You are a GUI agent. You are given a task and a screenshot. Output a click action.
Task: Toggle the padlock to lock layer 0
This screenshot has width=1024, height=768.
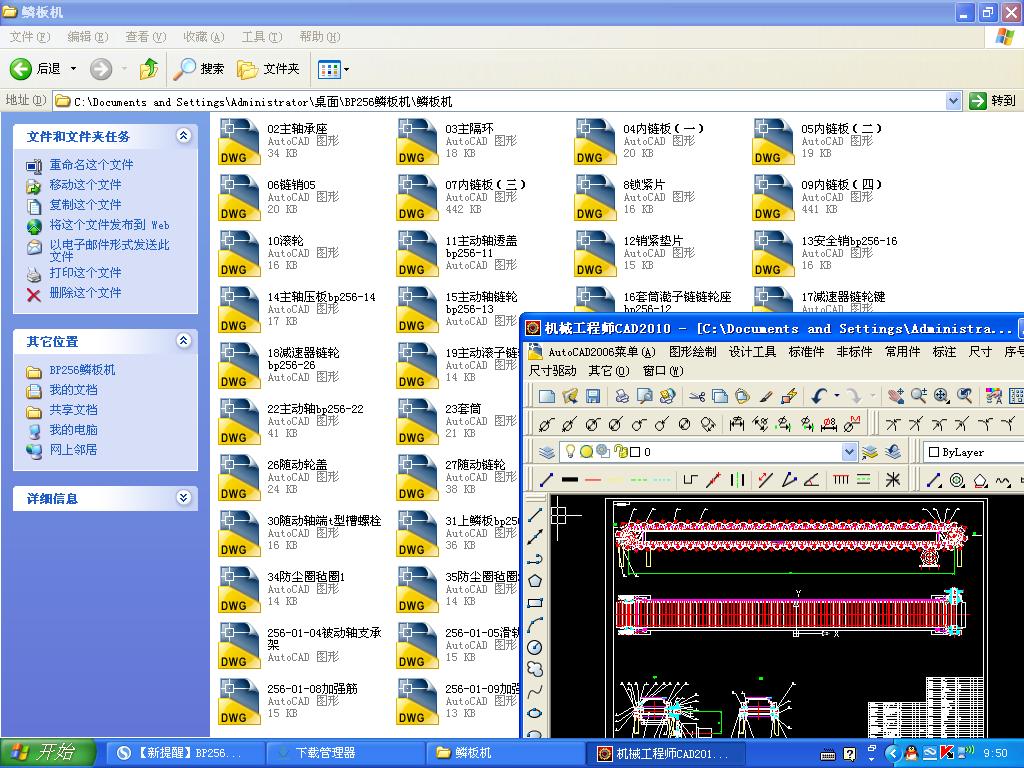[622, 452]
